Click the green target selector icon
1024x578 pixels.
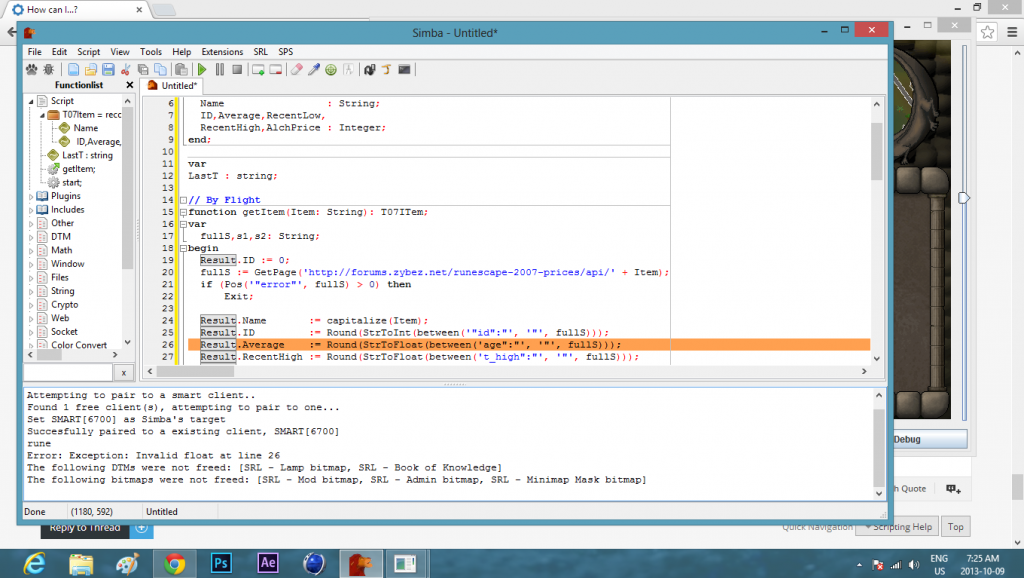pos(330,70)
